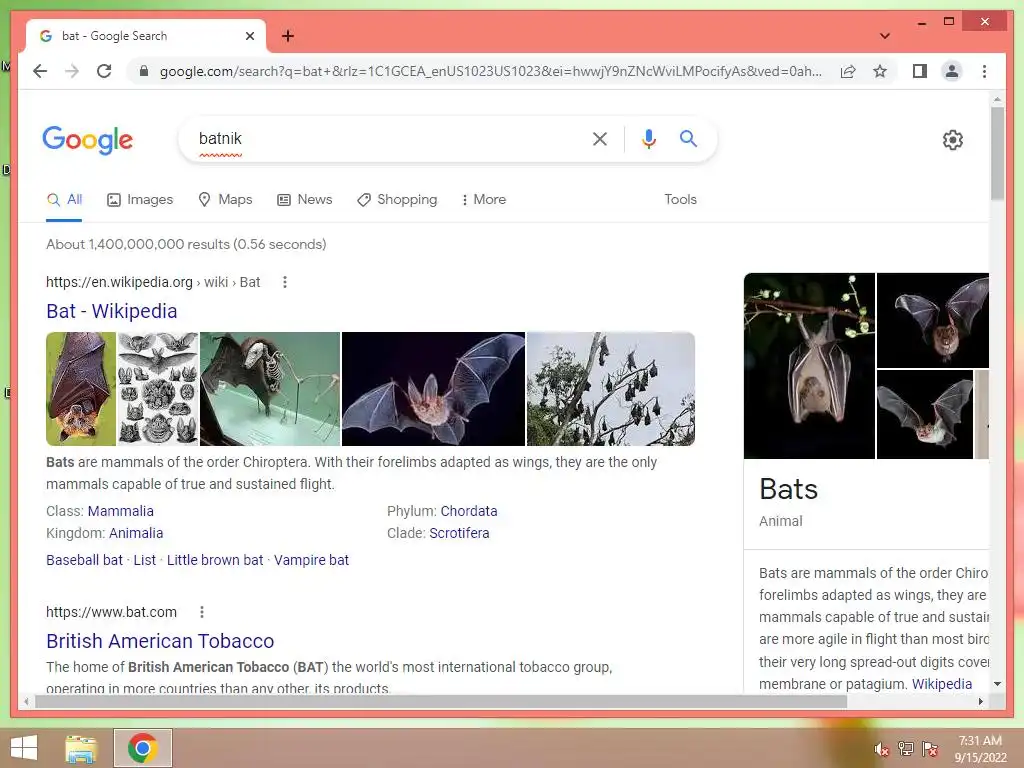Switch to the News tab

click(304, 199)
